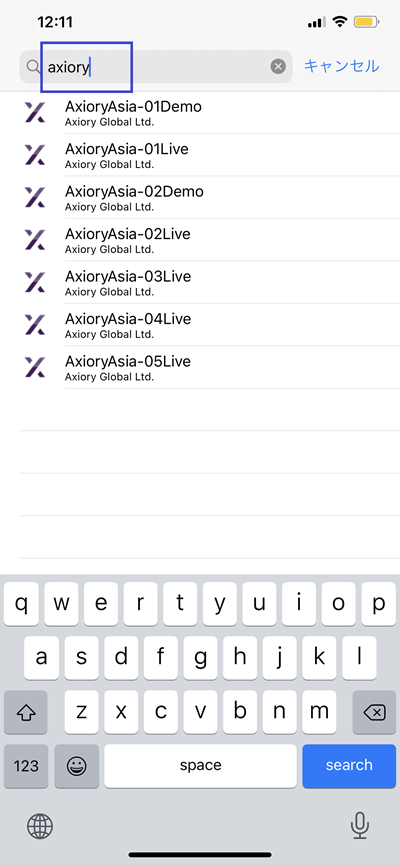The height and width of the screenshot is (865, 400).
Task: Tap the microphone dictation icon
Action: click(360, 826)
